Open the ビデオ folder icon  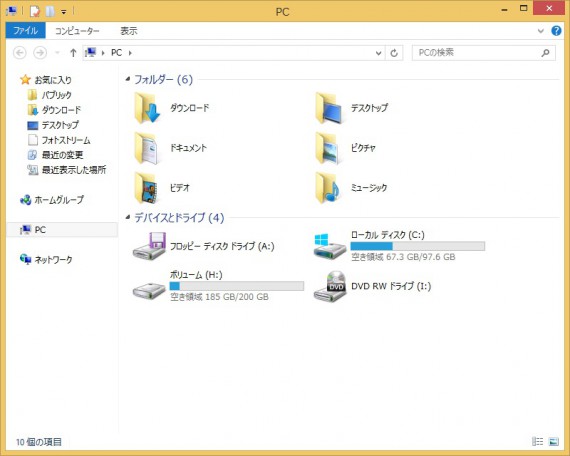pyautogui.click(x=146, y=188)
